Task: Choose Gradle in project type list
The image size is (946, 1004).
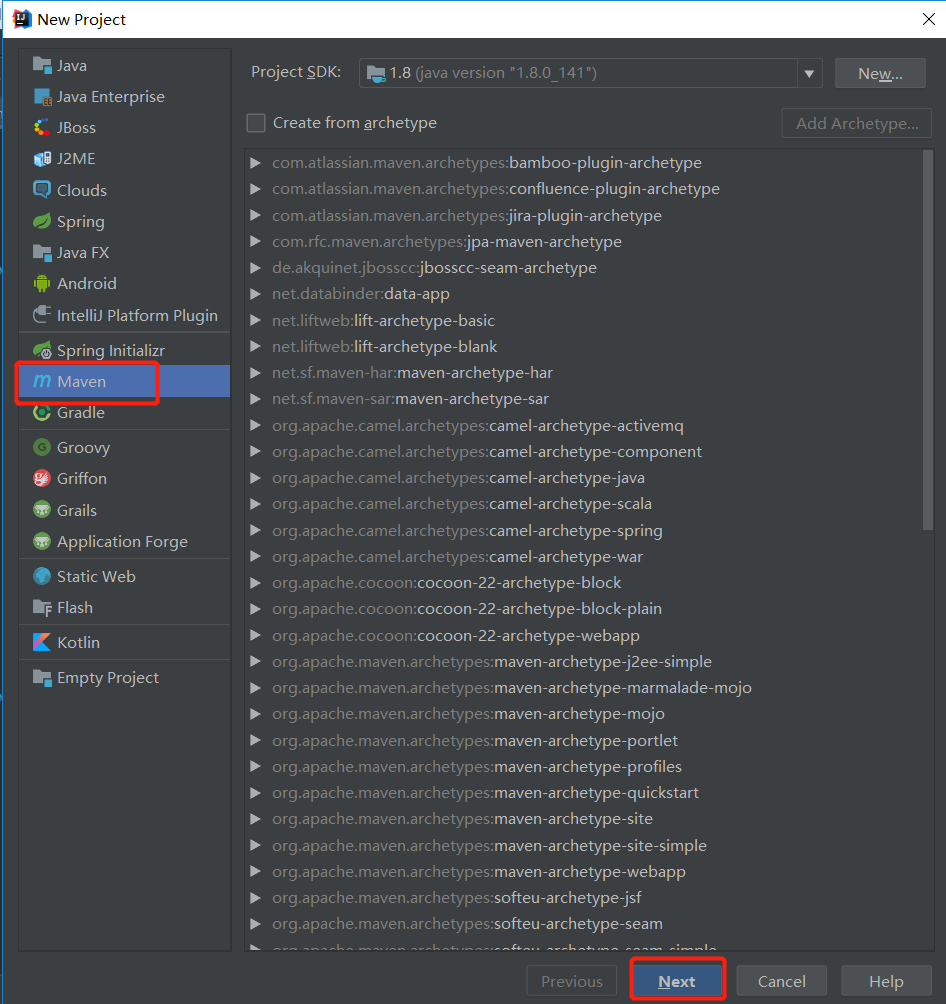Action: pos(124,413)
